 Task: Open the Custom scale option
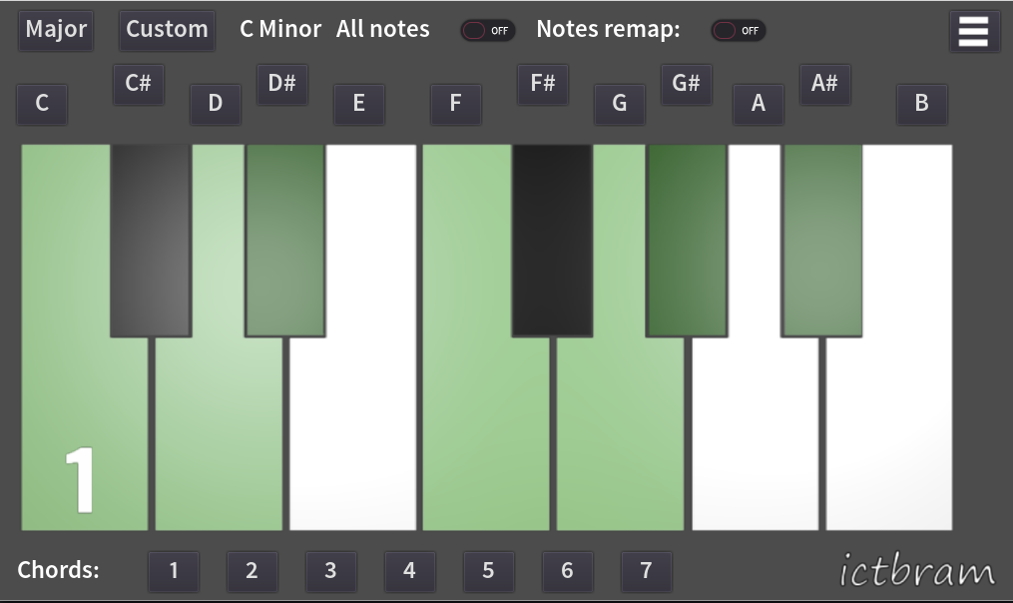(167, 30)
